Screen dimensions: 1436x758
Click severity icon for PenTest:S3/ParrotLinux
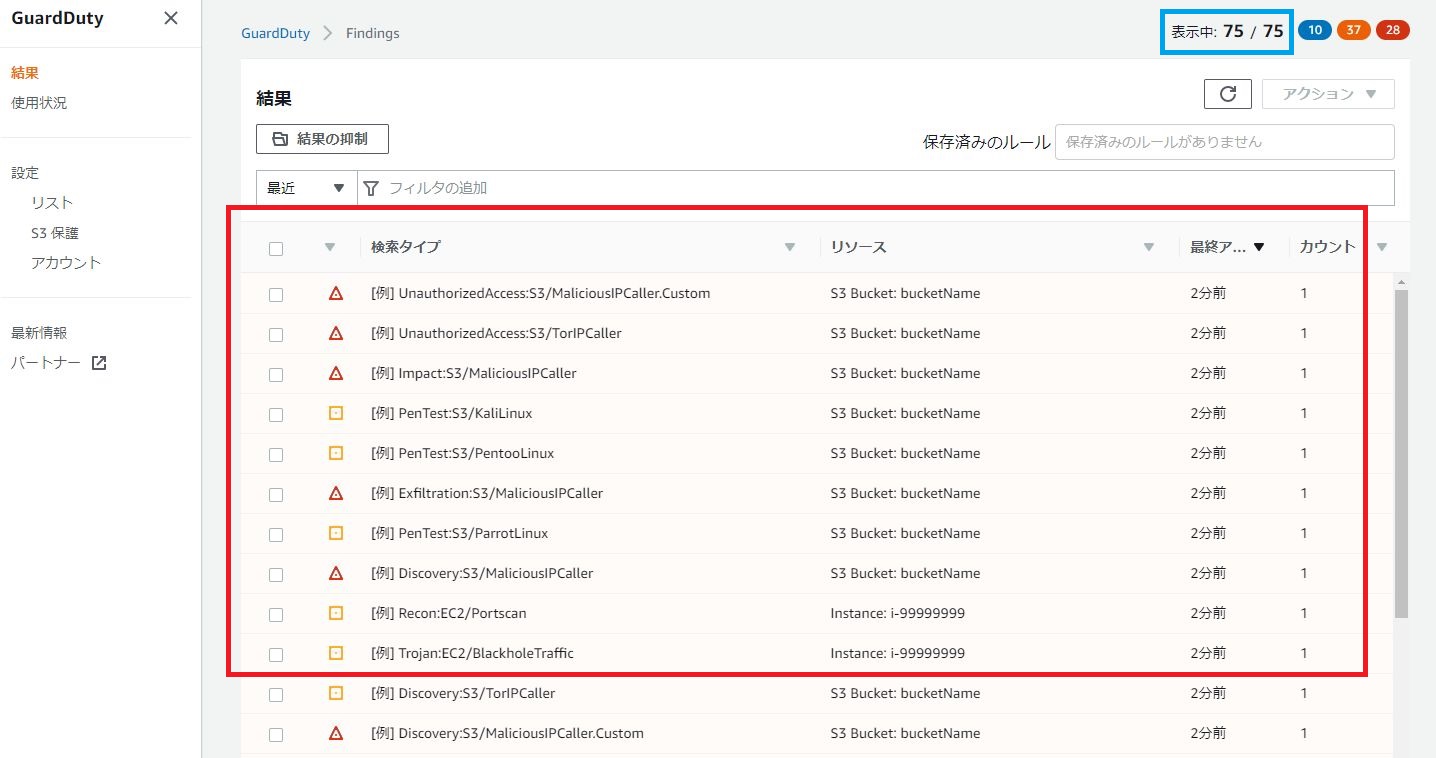336,533
